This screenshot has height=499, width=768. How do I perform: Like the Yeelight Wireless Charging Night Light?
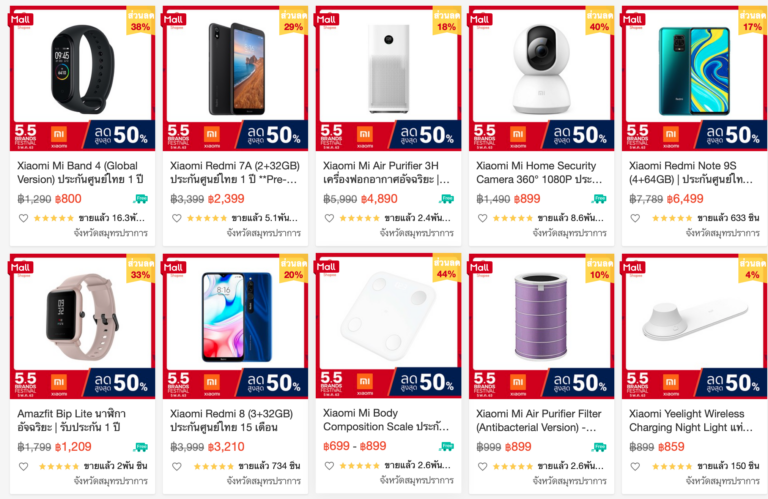tap(636, 466)
